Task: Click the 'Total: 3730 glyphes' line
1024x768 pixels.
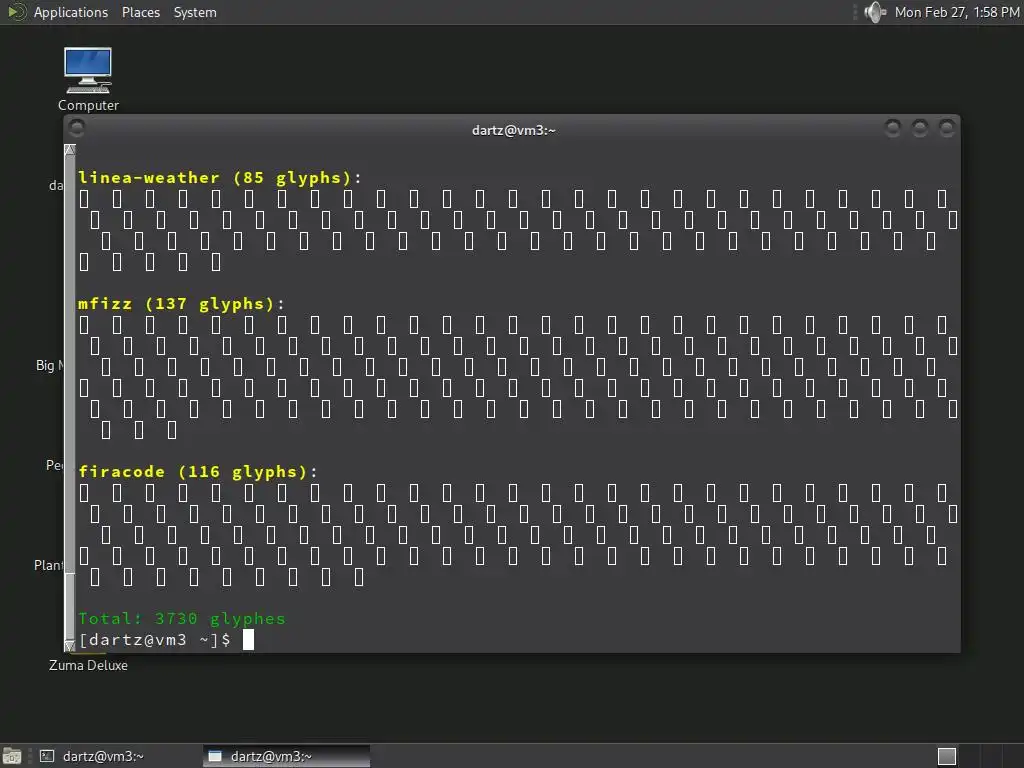Action: [x=182, y=618]
